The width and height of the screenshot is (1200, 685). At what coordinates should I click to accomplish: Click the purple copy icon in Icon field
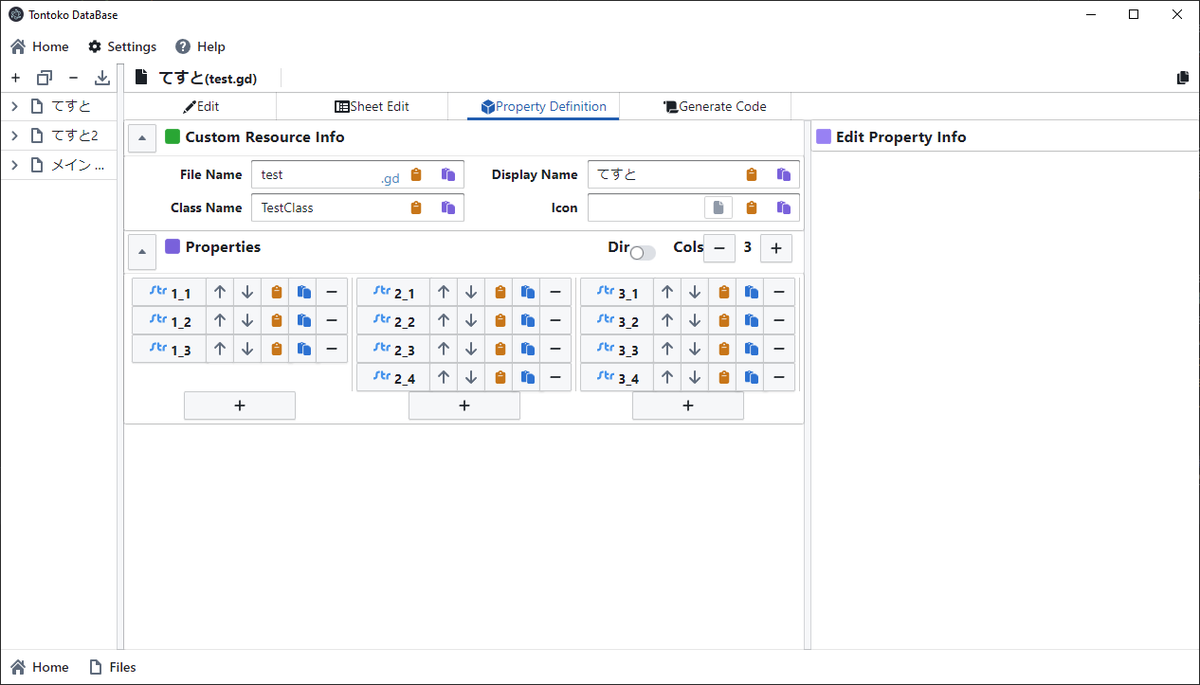[783, 208]
